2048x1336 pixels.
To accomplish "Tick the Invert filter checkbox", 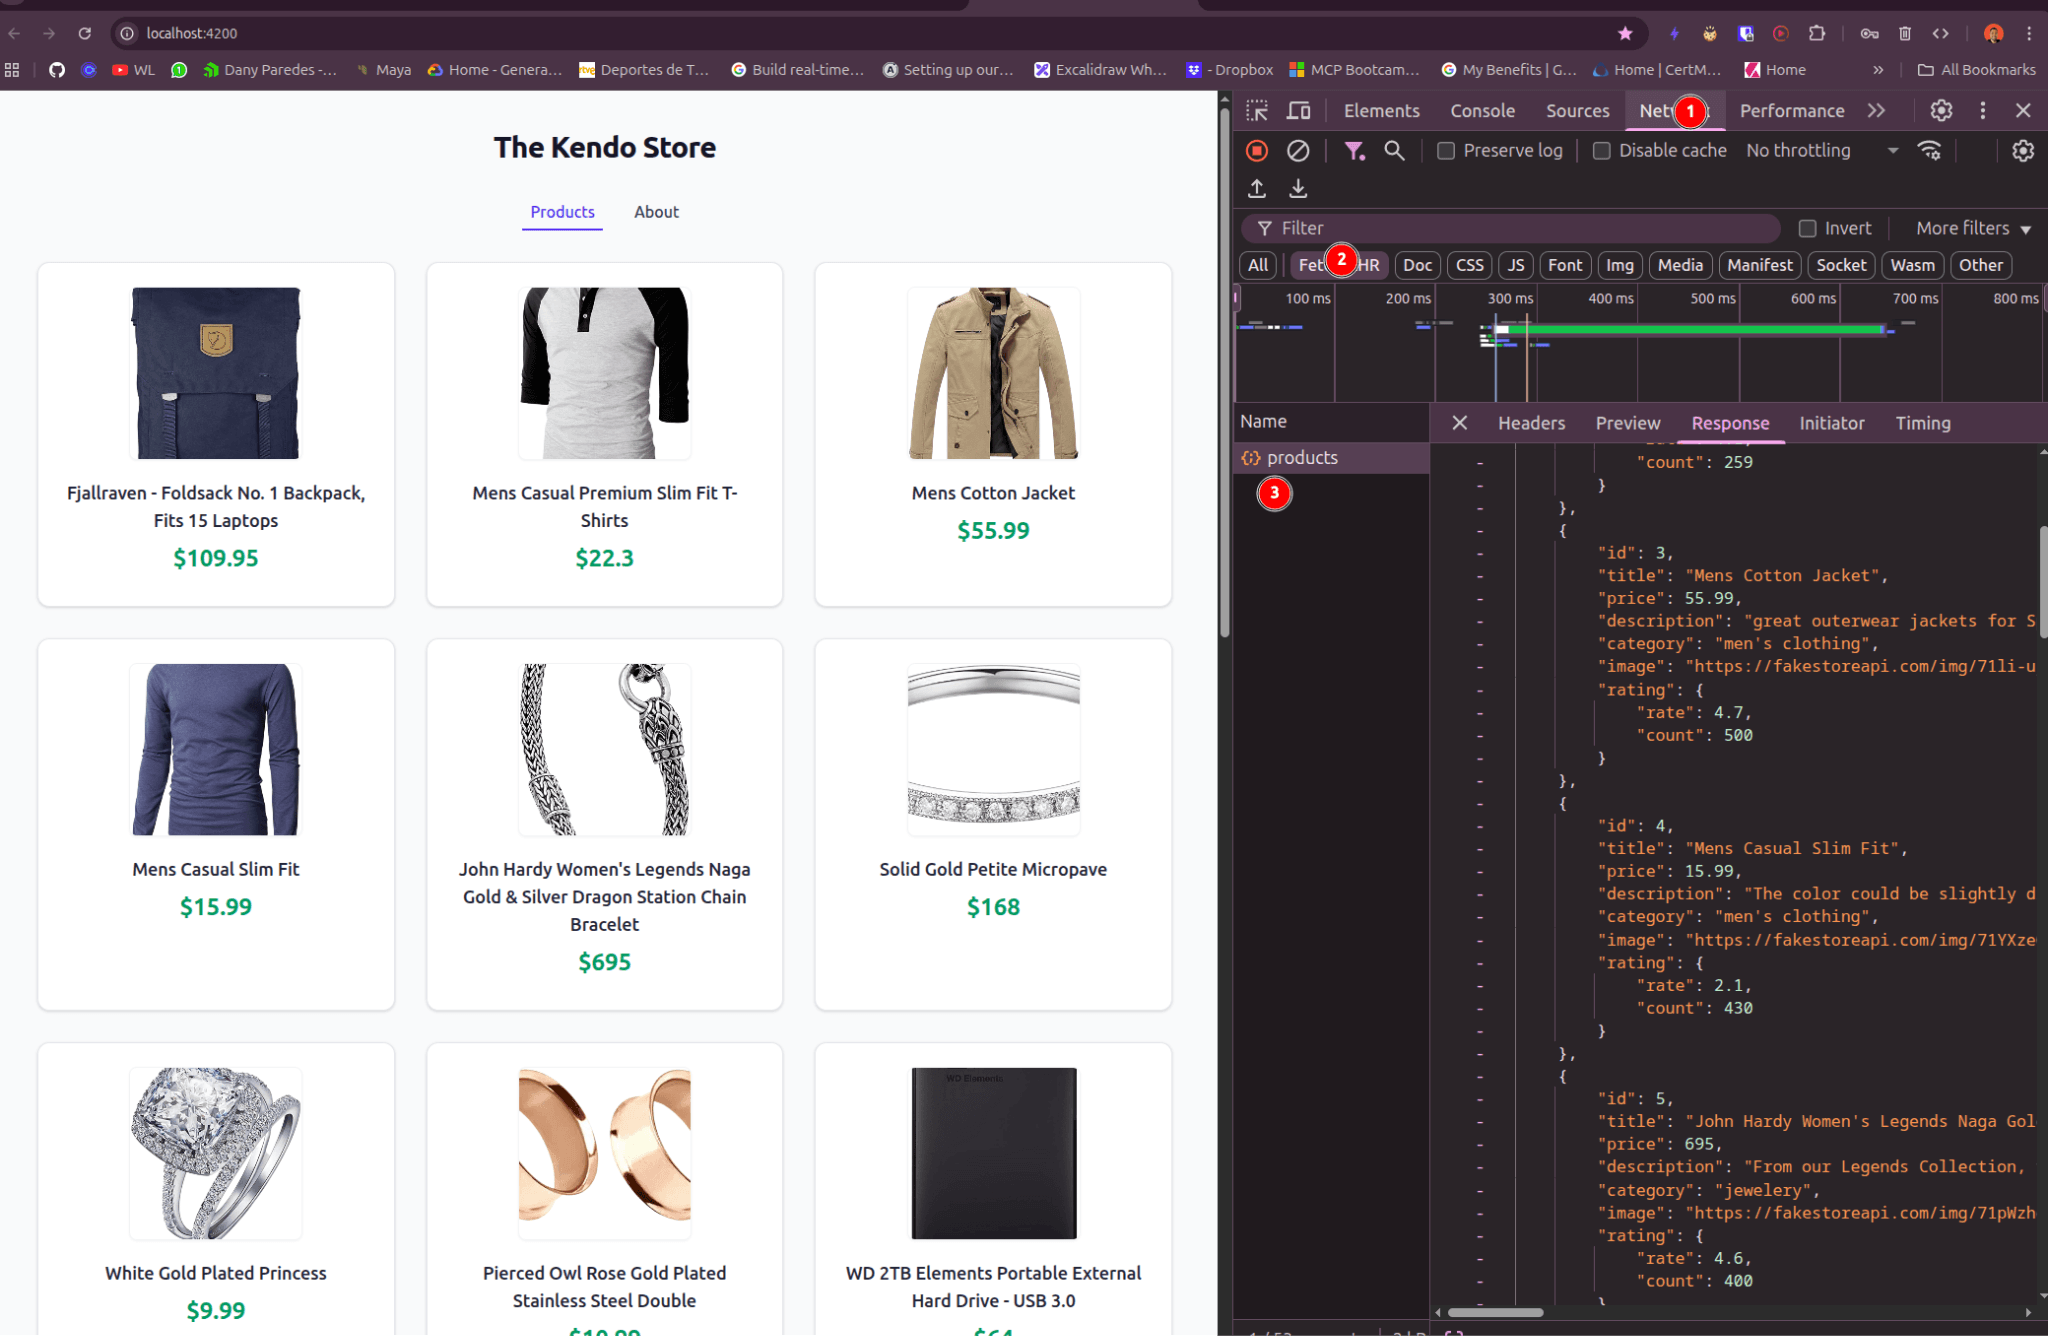I will (1807, 229).
